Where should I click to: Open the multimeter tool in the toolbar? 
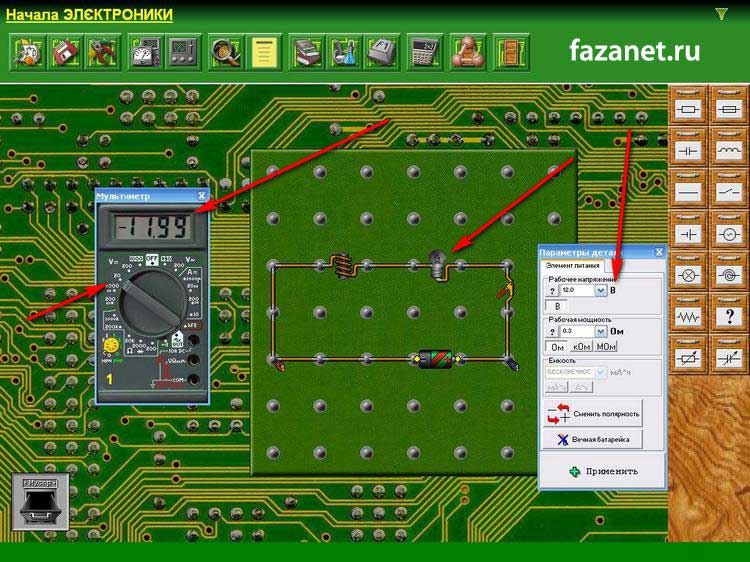pyautogui.click(x=145, y=50)
